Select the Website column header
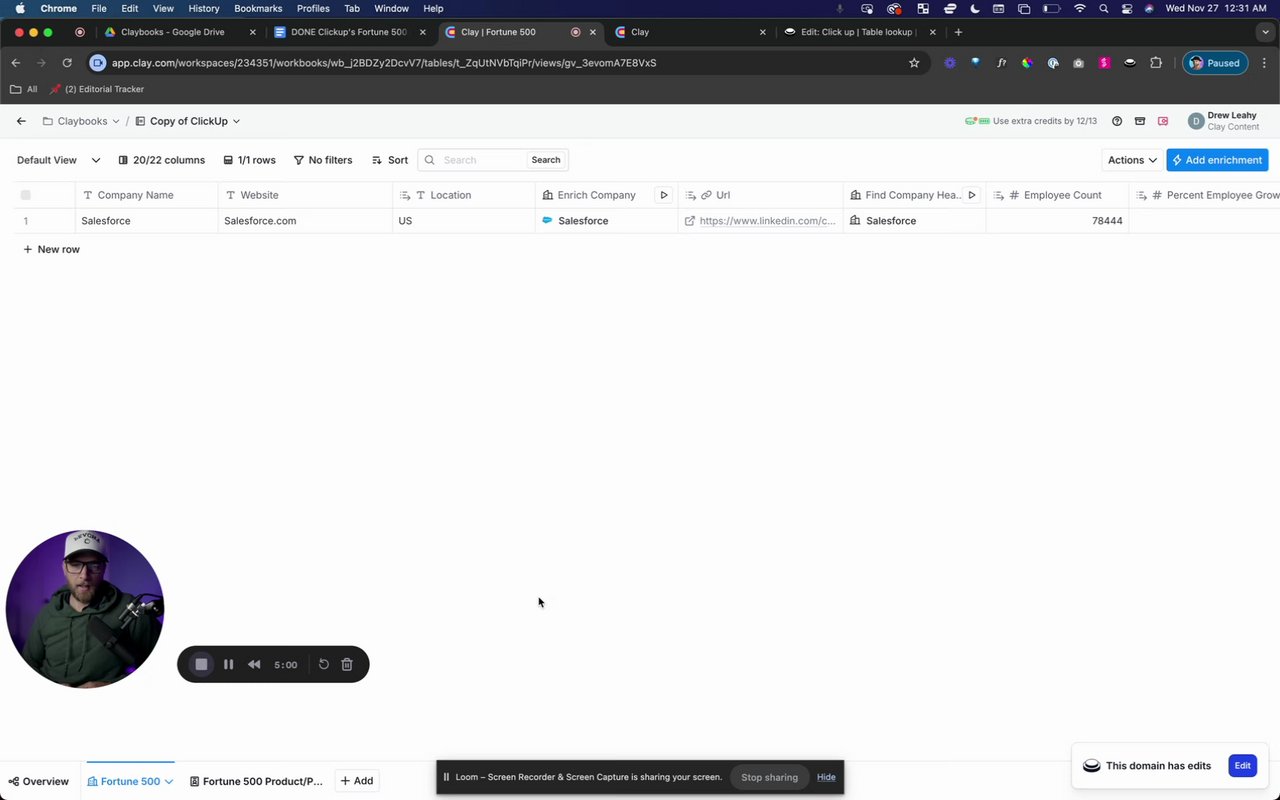Viewport: 1280px width, 800px height. click(305, 195)
